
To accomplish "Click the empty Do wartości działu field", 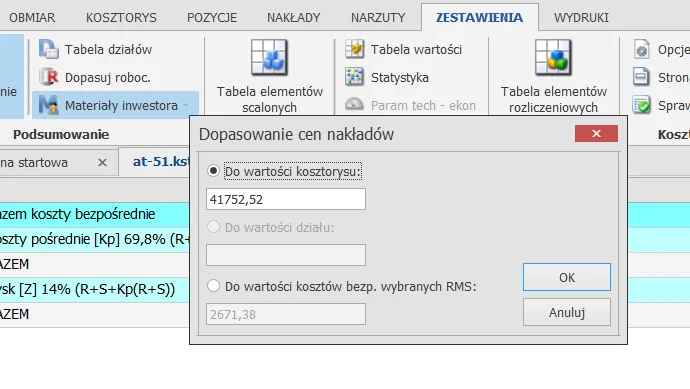I will pyautogui.click(x=286, y=255).
